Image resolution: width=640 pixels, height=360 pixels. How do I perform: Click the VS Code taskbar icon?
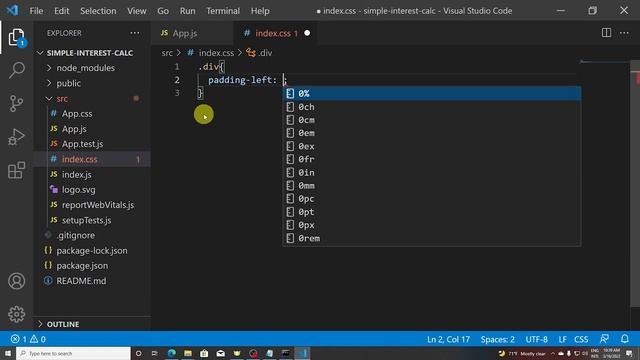coord(302,353)
